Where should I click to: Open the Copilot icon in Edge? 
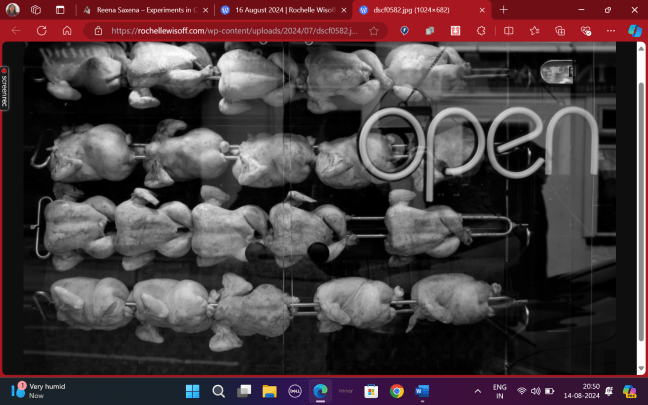click(x=634, y=31)
